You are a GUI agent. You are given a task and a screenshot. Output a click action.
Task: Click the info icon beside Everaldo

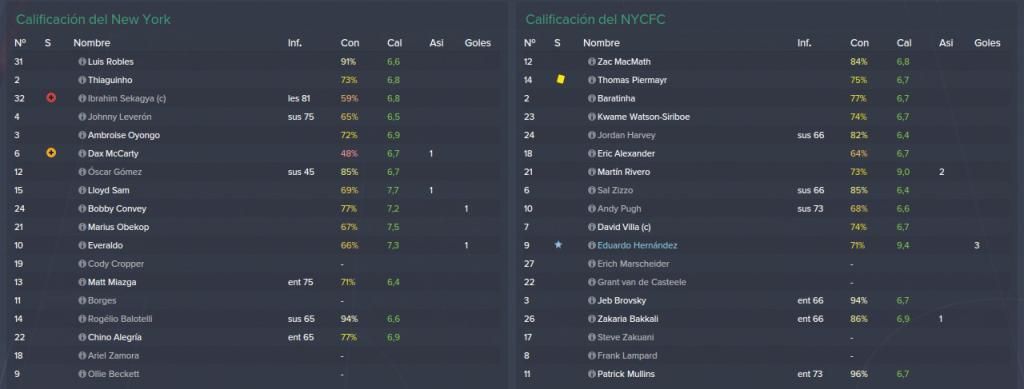(x=82, y=245)
